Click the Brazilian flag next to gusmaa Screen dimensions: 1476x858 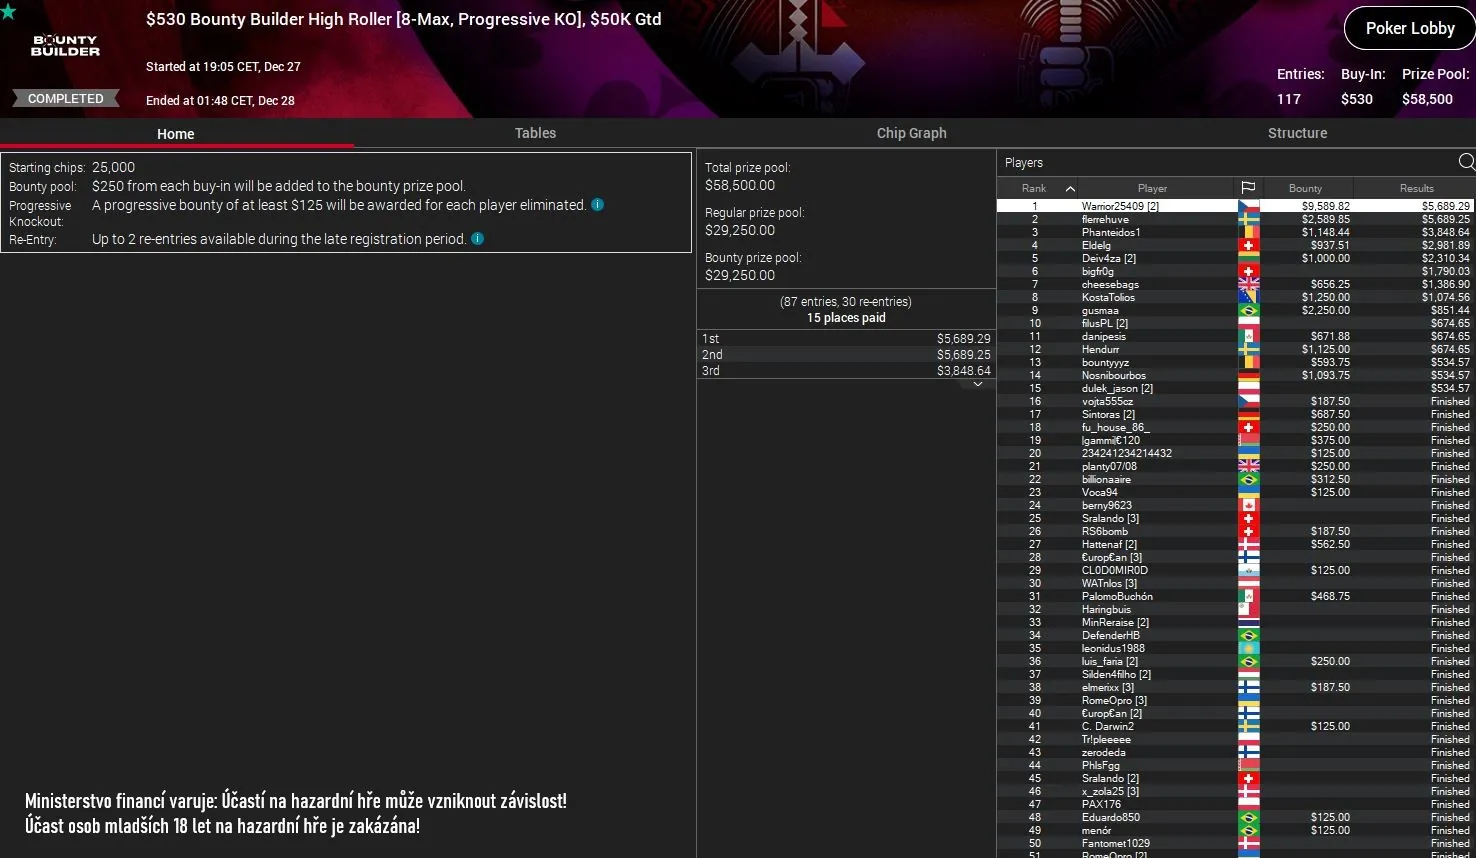(1248, 310)
